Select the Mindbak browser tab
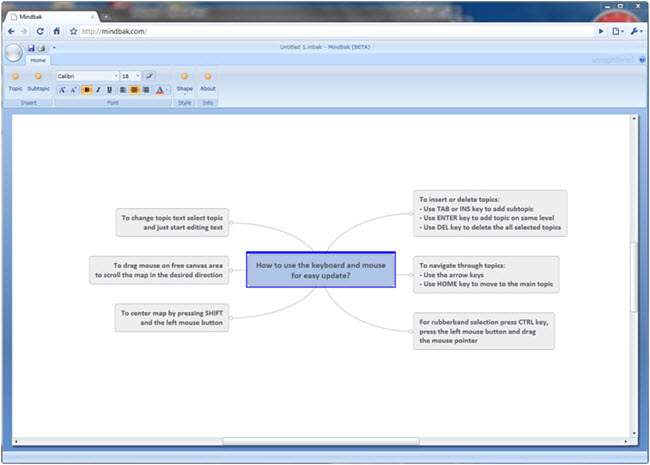 click(50, 17)
